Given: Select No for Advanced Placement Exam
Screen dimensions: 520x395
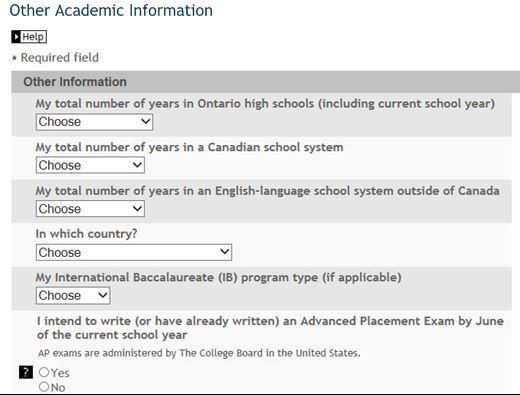Looking at the screenshot, I should point(44,387).
